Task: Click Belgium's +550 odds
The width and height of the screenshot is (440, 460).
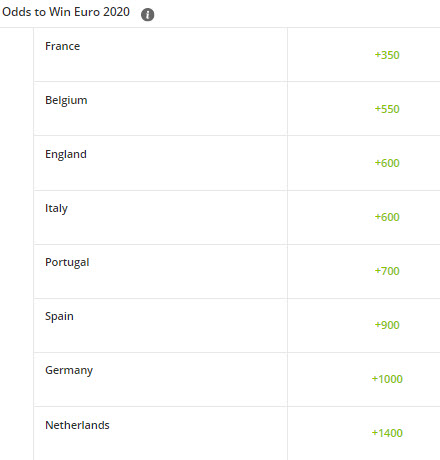Action: coord(387,109)
